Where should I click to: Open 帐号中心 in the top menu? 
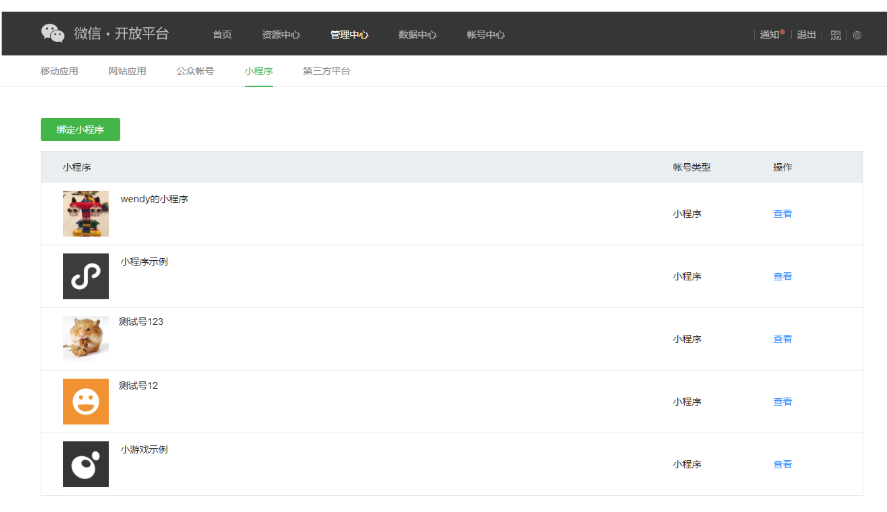(485, 35)
